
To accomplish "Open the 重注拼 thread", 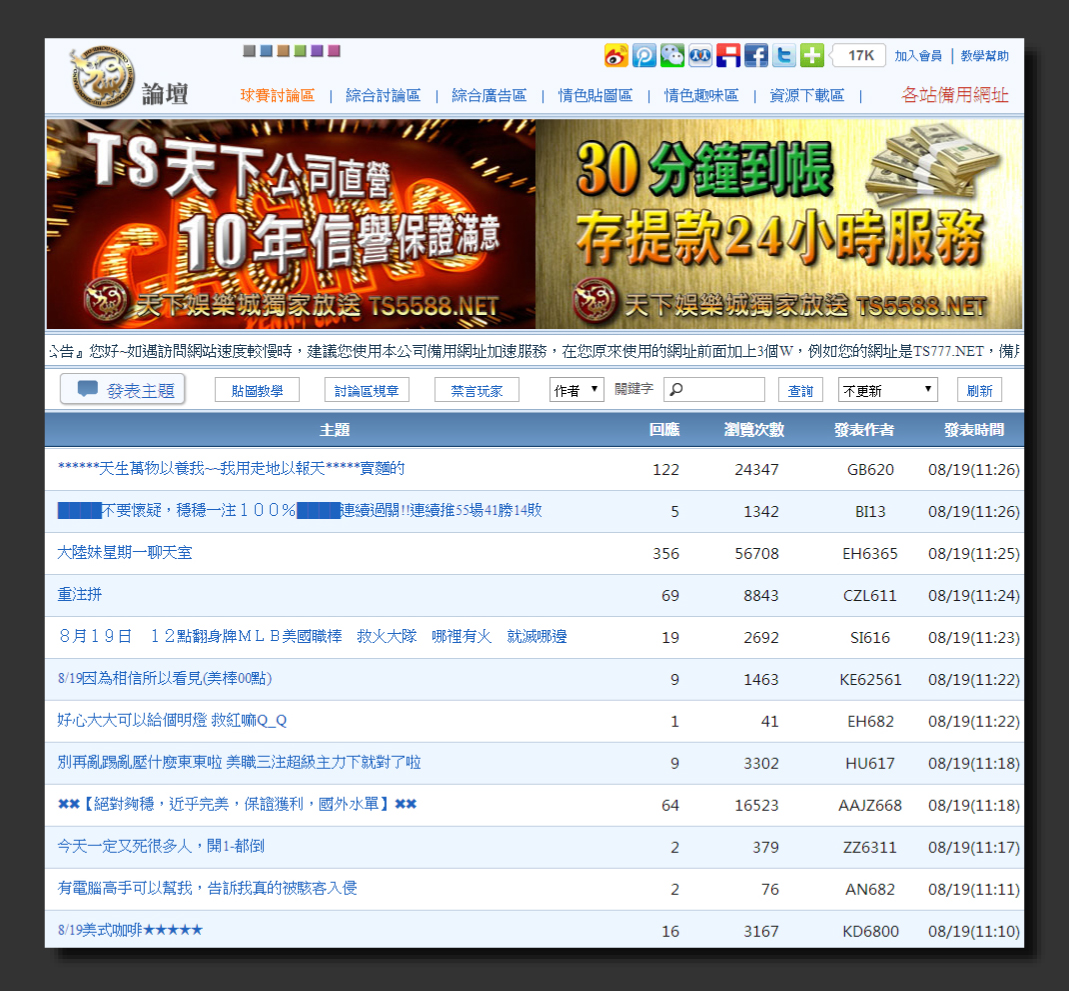I will [x=80, y=595].
